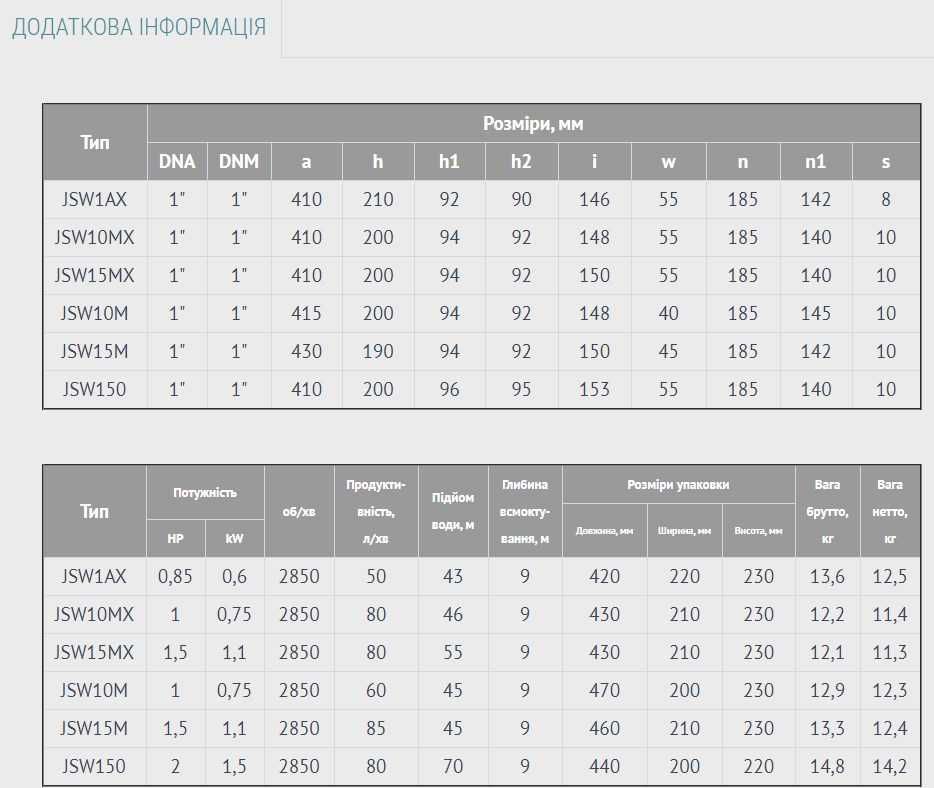Select value 153 in column i
Viewport: 934px width, 788px height.
(594, 390)
